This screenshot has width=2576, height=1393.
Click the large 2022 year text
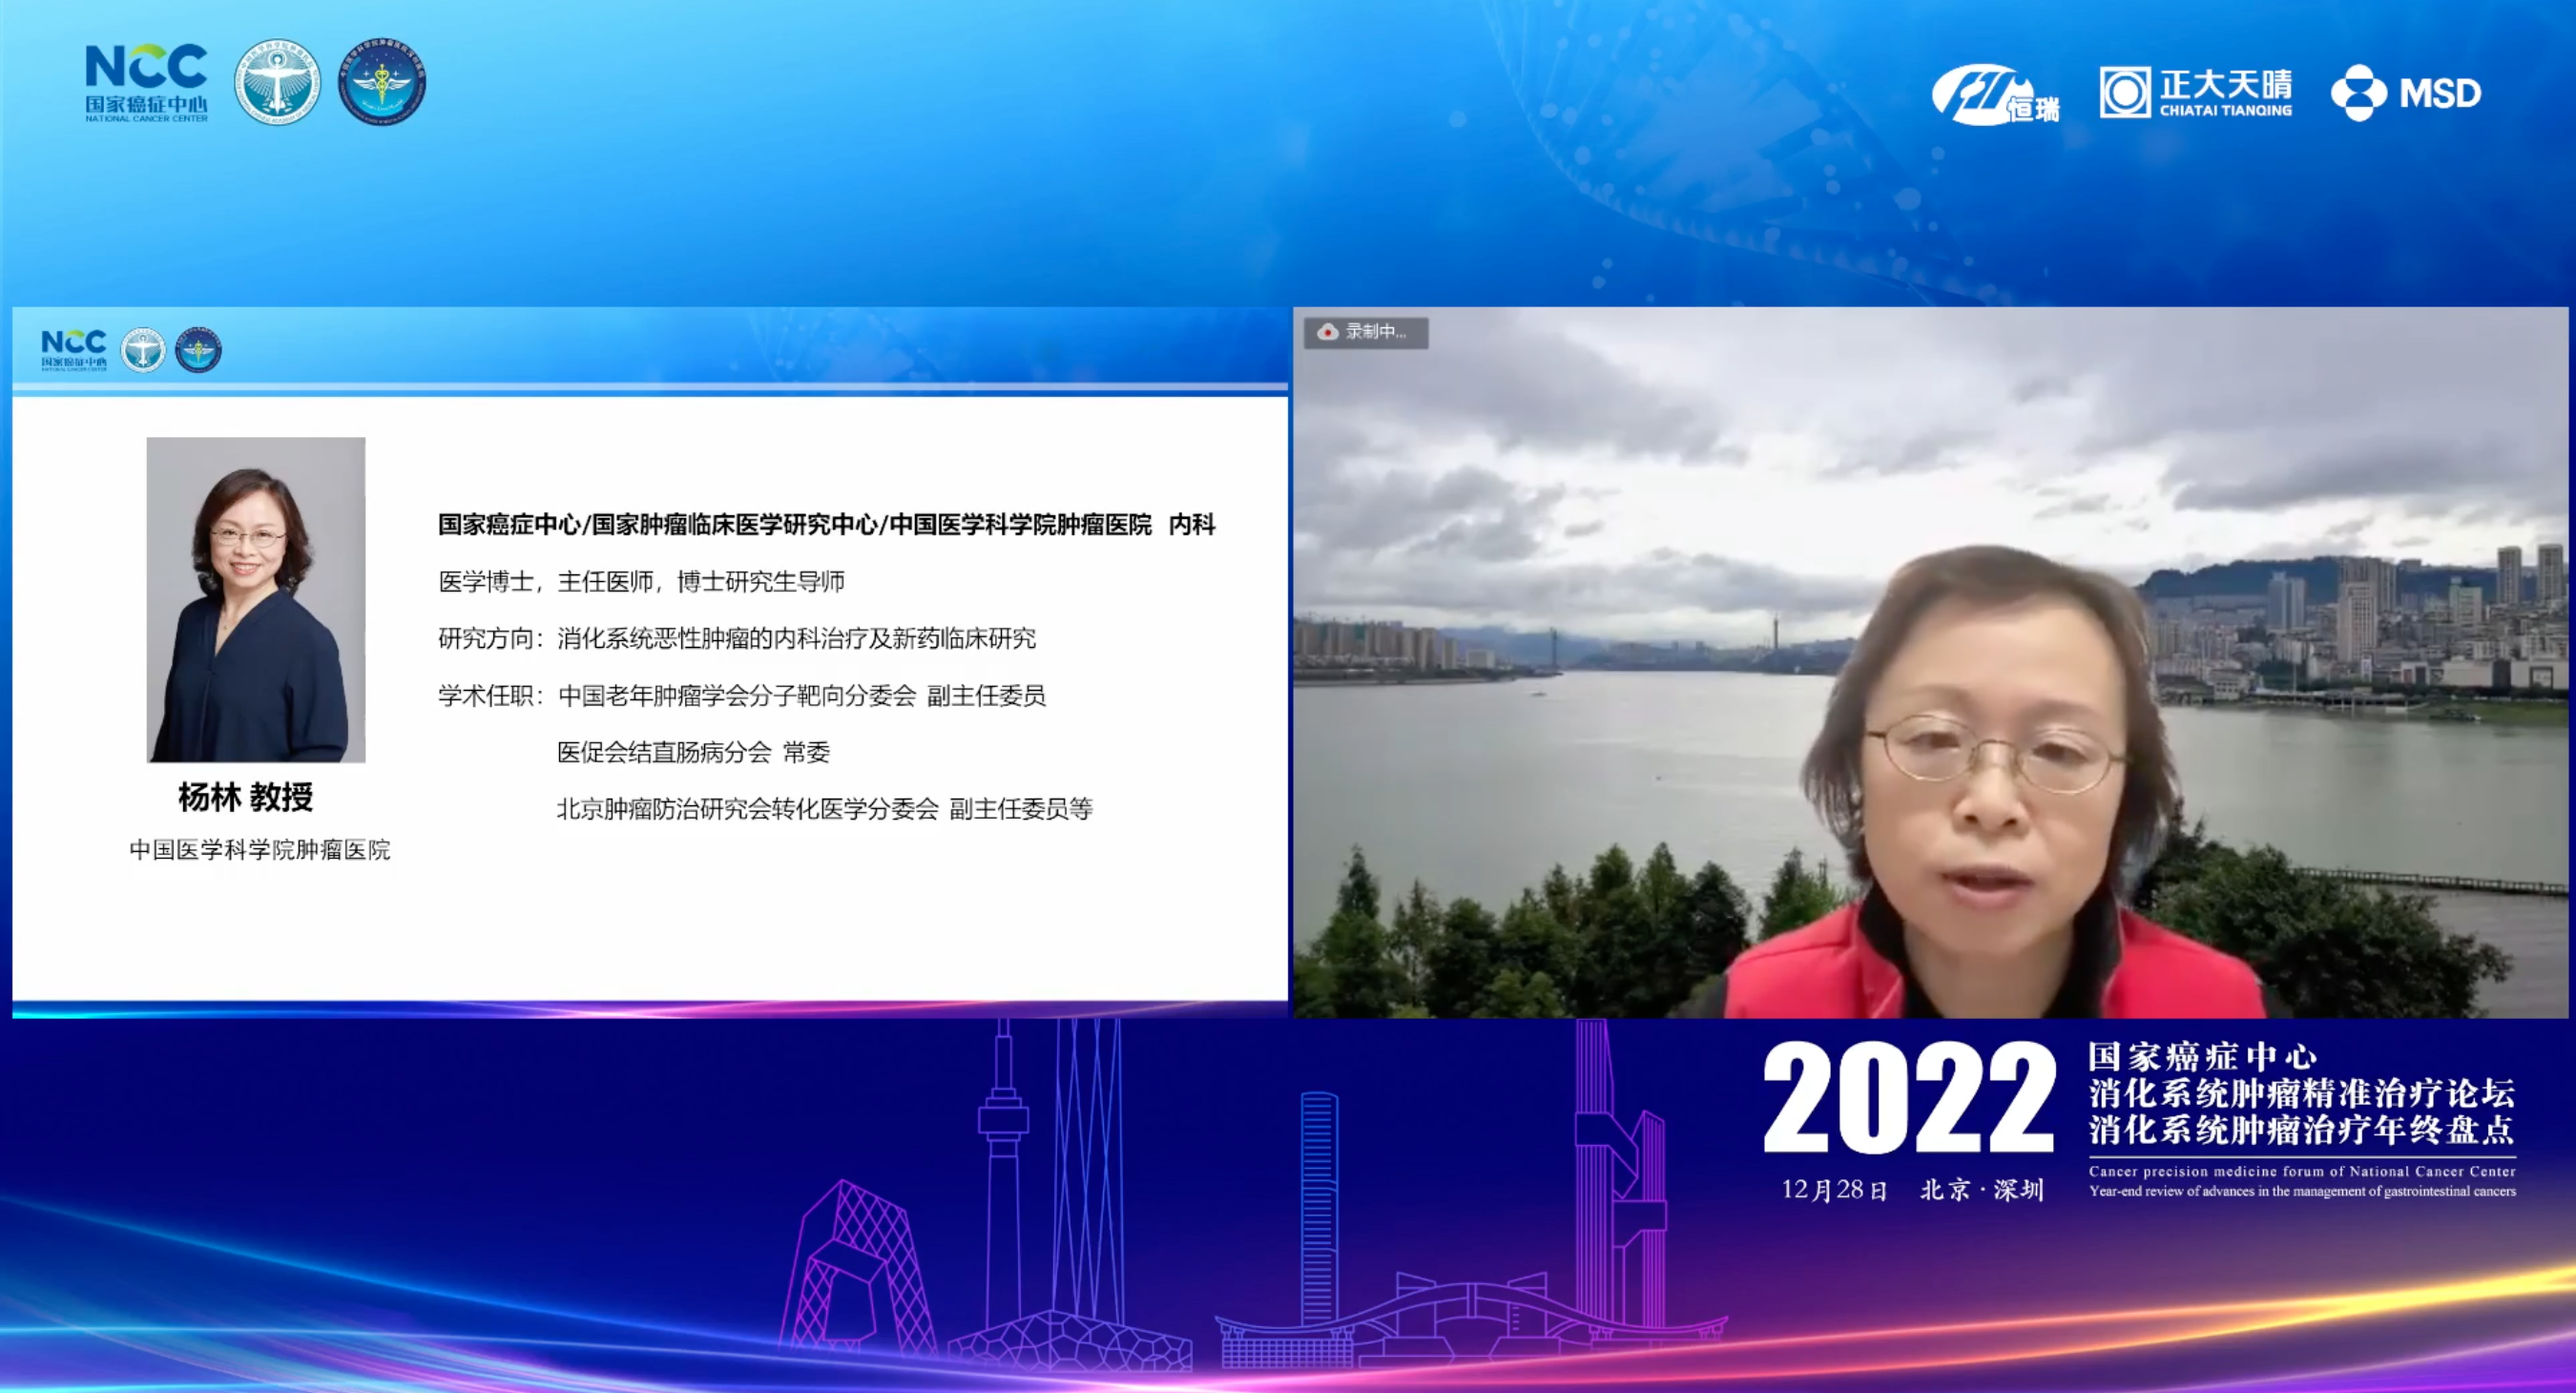(1908, 1097)
